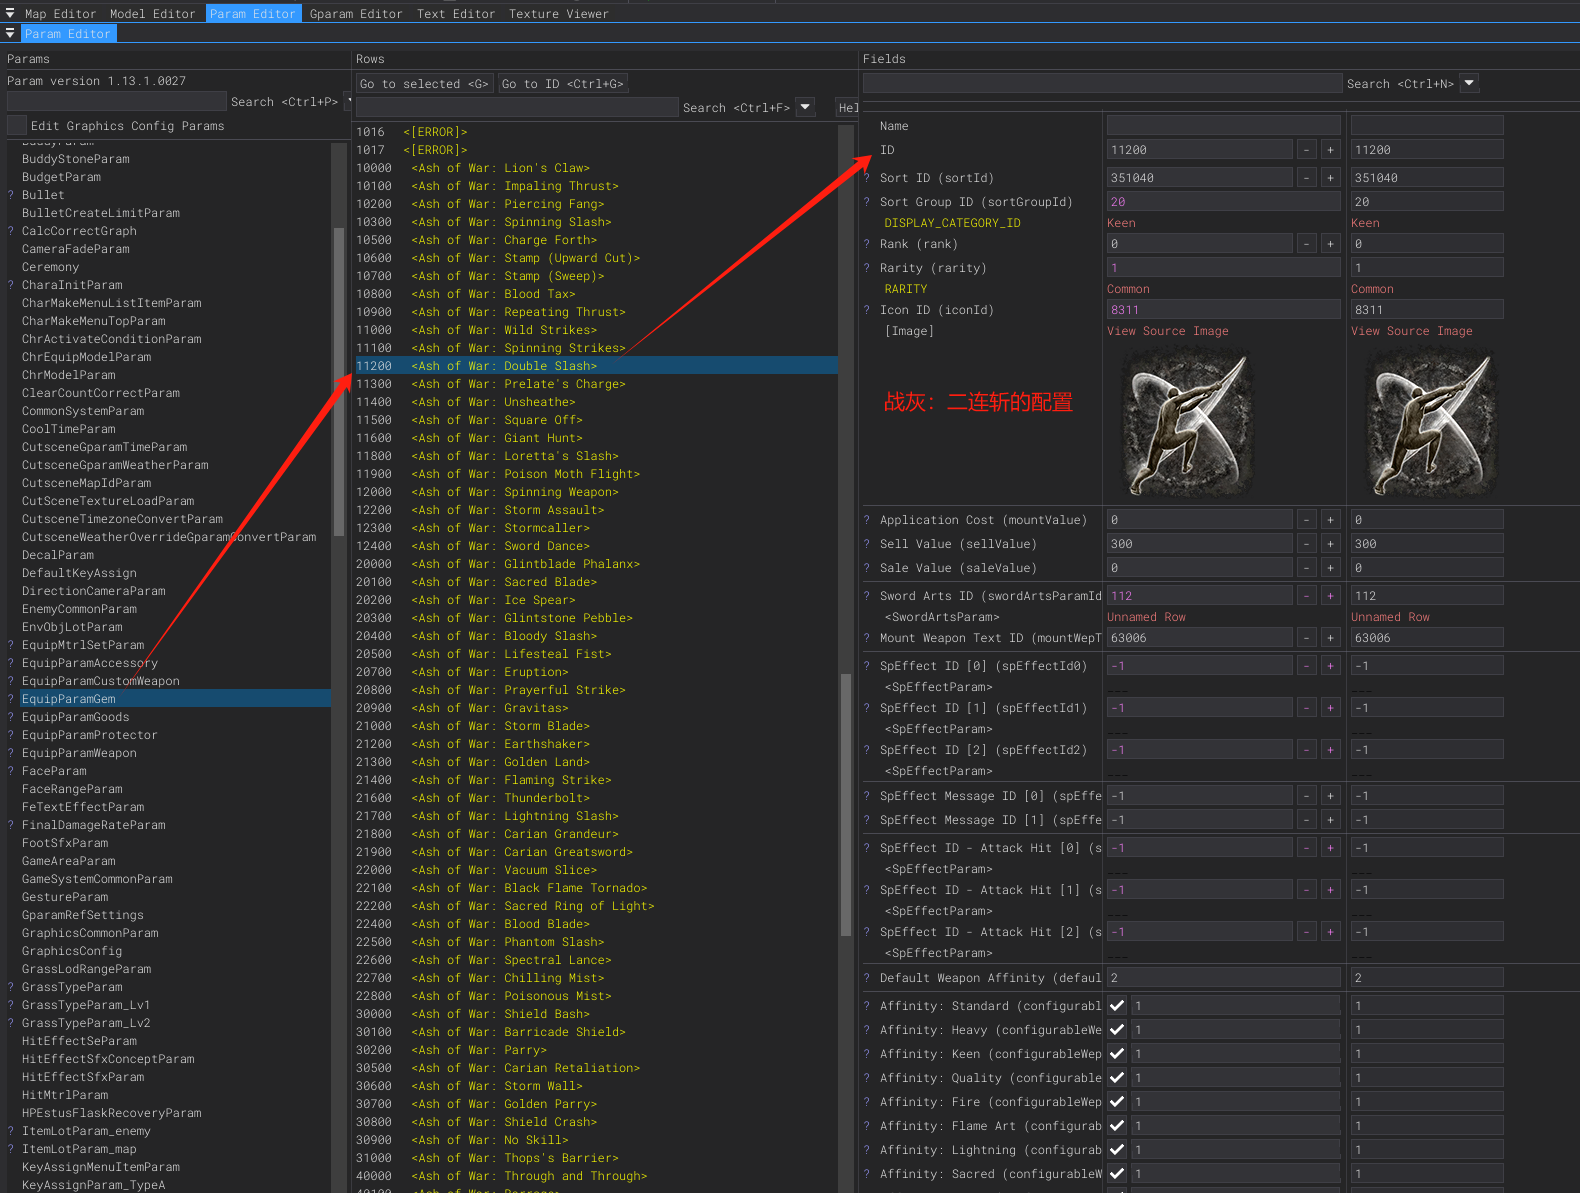
Task: Increment SpEffect ID Attack Hit [0] value
Action: (1330, 848)
